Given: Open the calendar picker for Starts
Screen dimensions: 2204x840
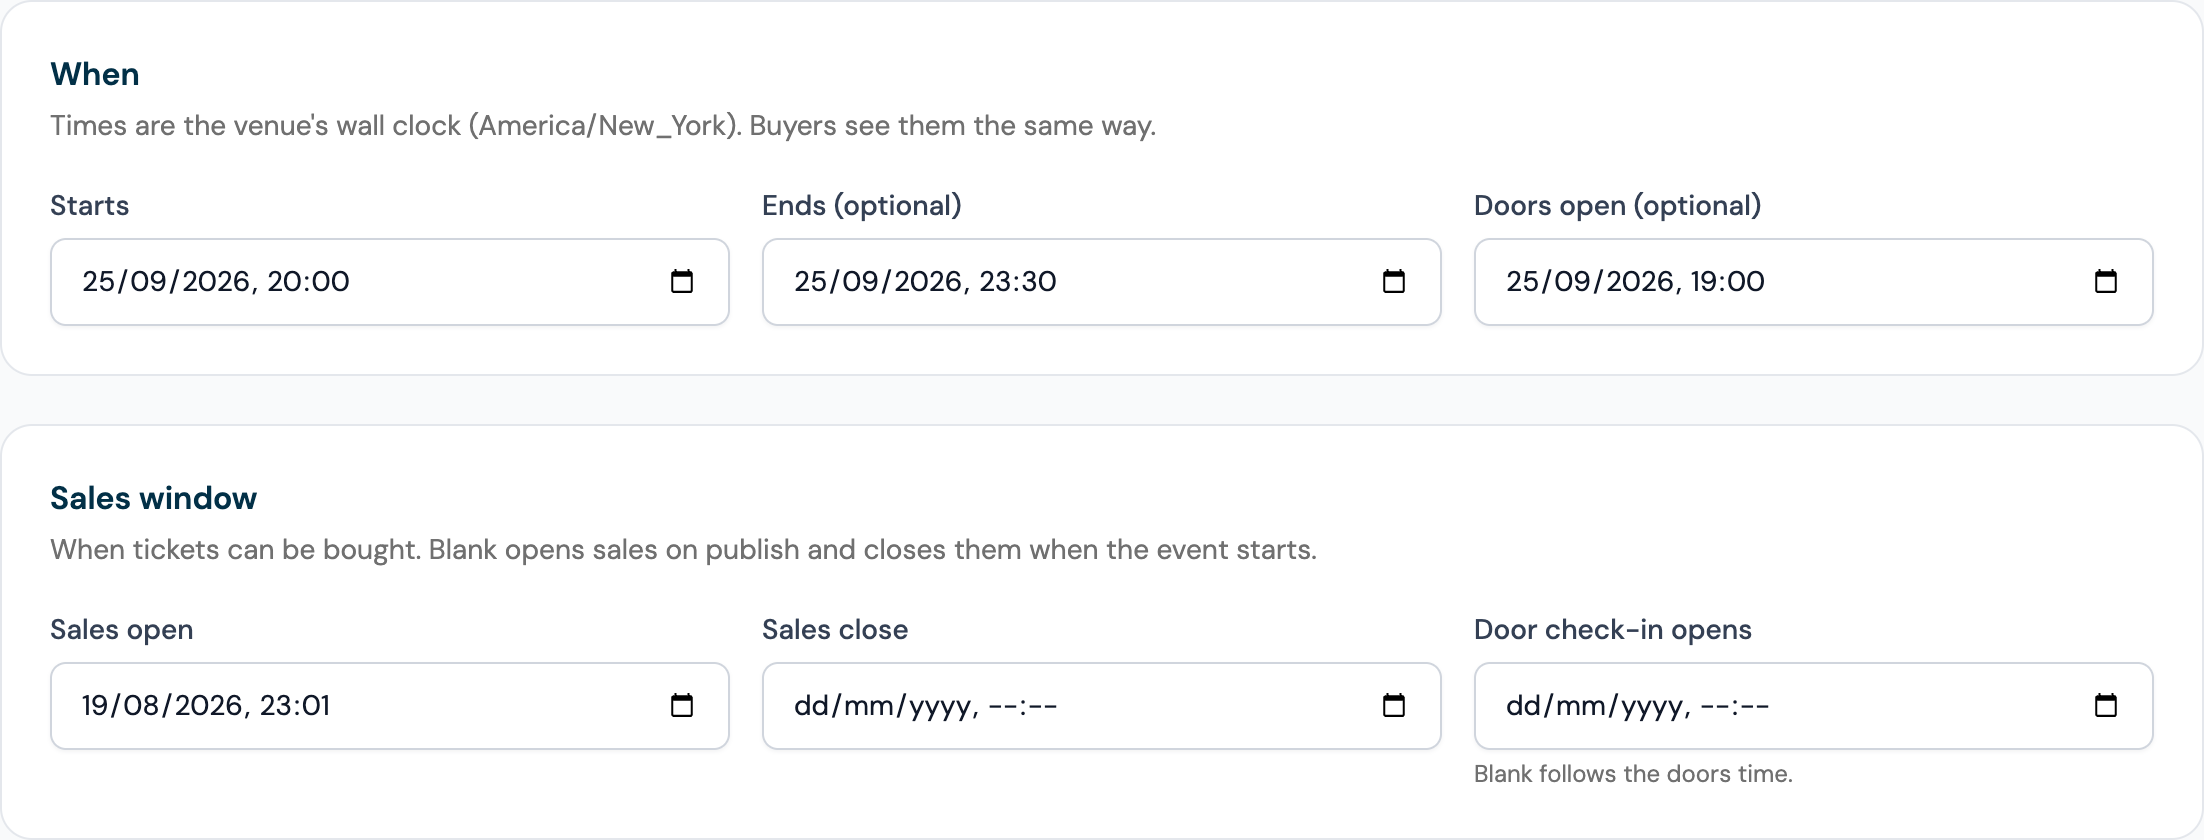Looking at the screenshot, I should (x=682, y=281).
